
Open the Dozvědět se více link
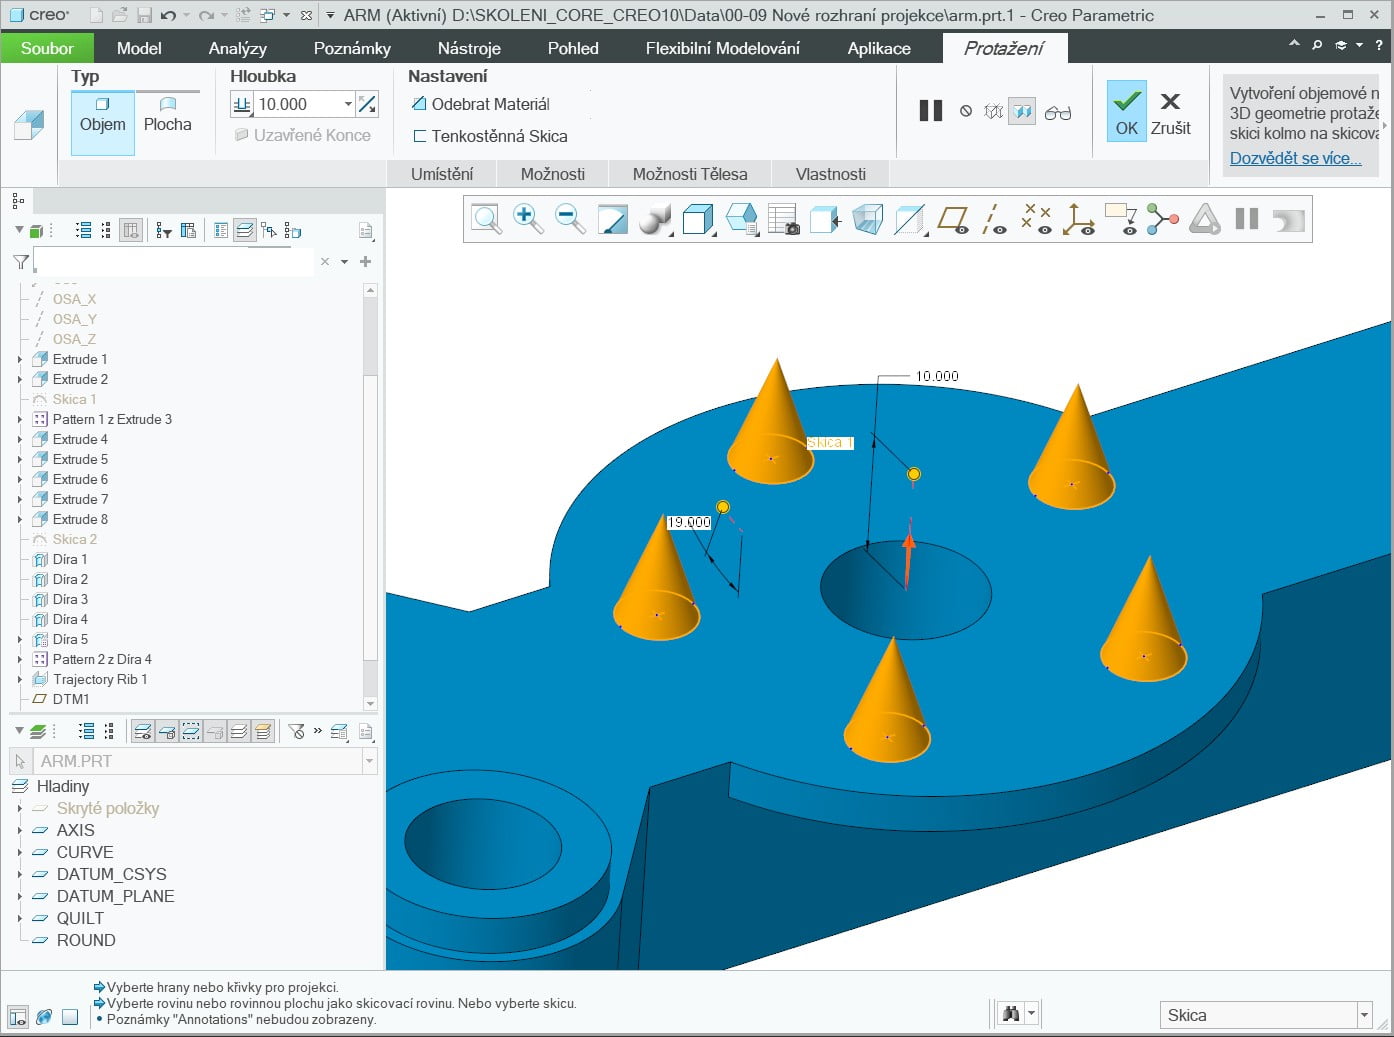(x=1295, y=158)
